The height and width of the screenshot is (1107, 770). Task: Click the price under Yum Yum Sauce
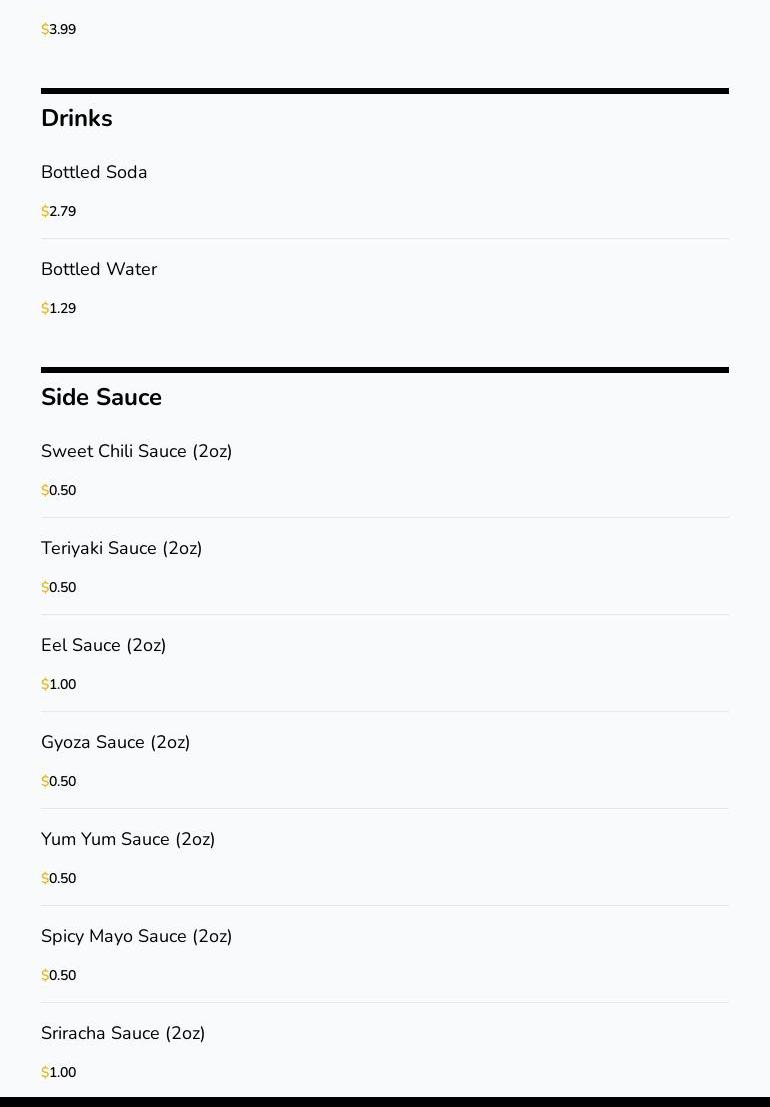click(x=59, y=878)
